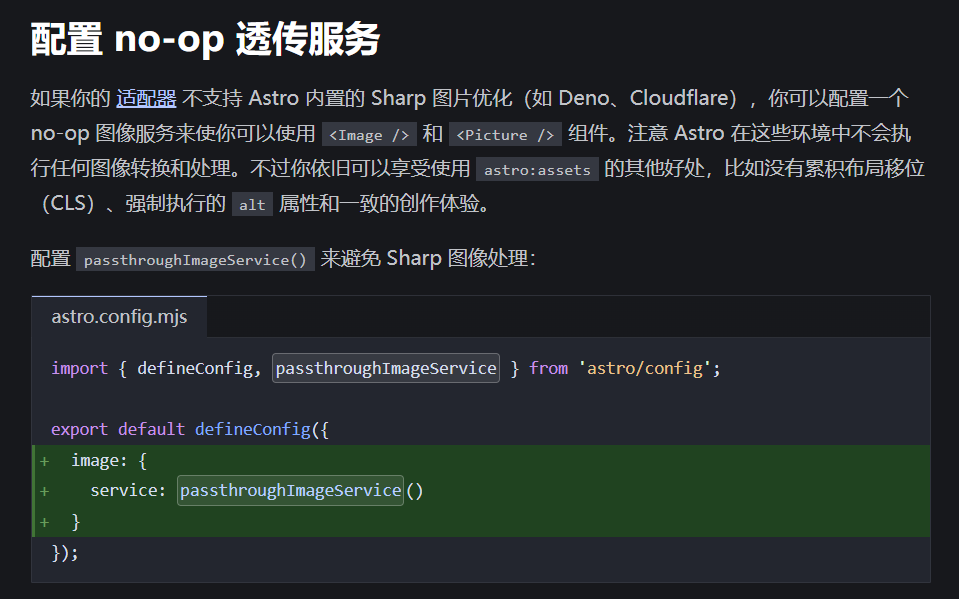
Task: Click the plus marker beside closing brace
Action: [44, 522]
